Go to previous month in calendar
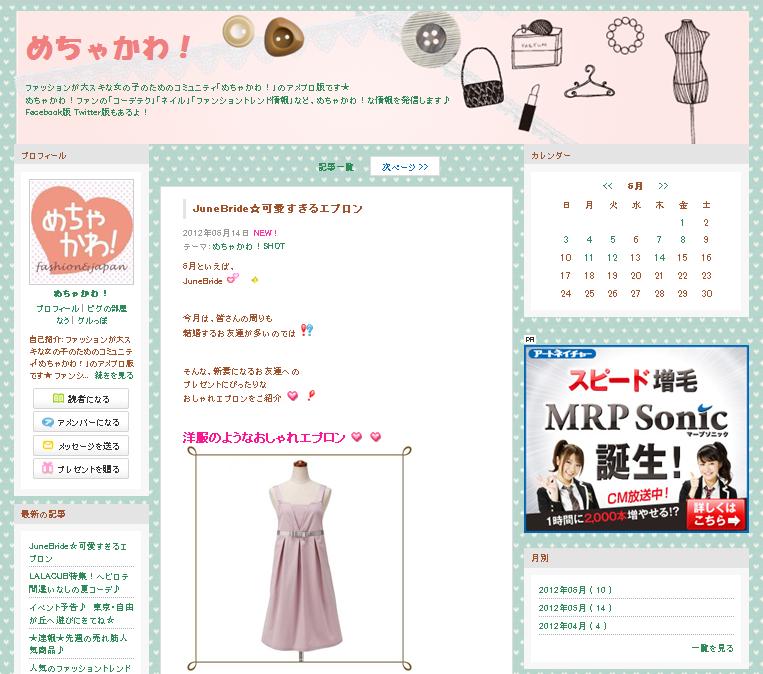The height and width of the screenshot is (674, 763). tap(607, 186)
